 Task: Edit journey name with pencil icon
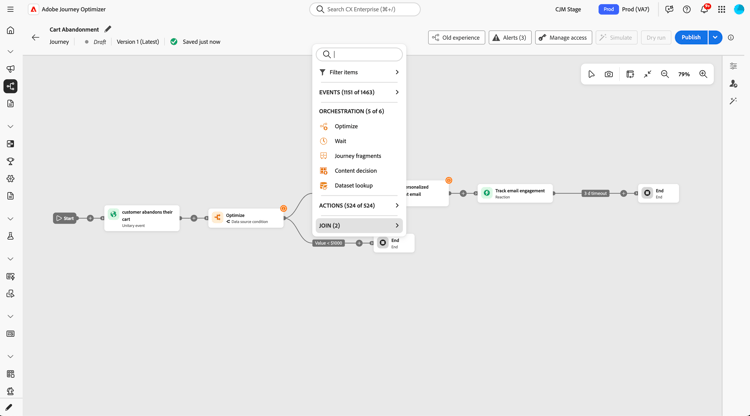108,29
